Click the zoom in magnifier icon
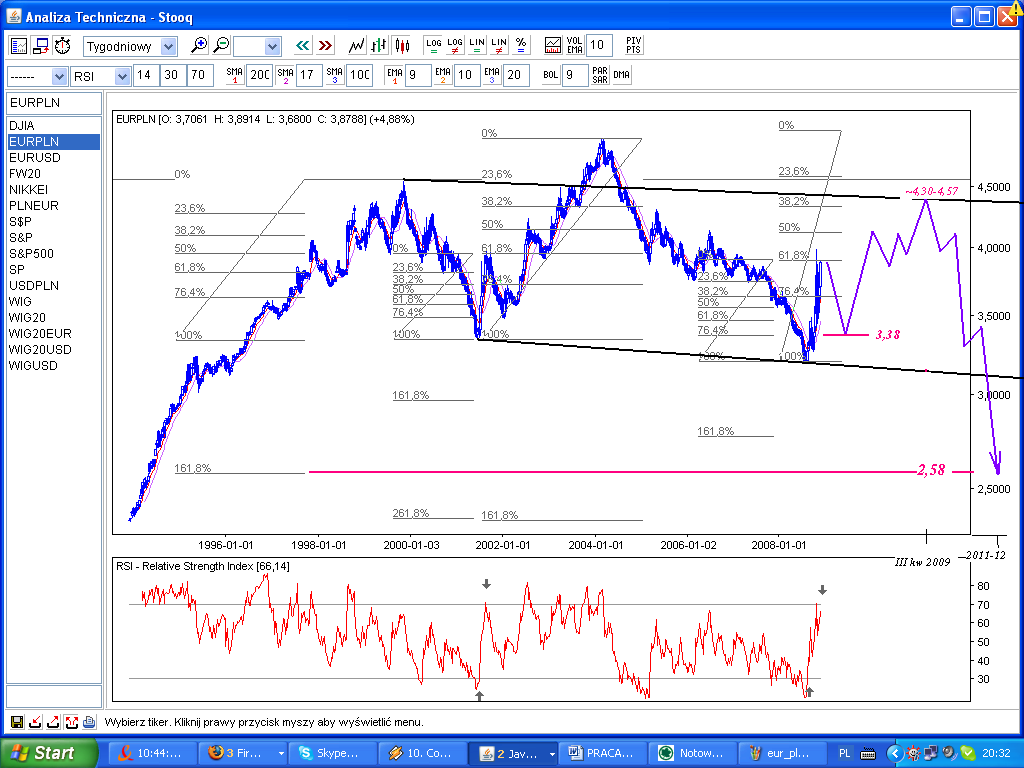 pos(199,46)
